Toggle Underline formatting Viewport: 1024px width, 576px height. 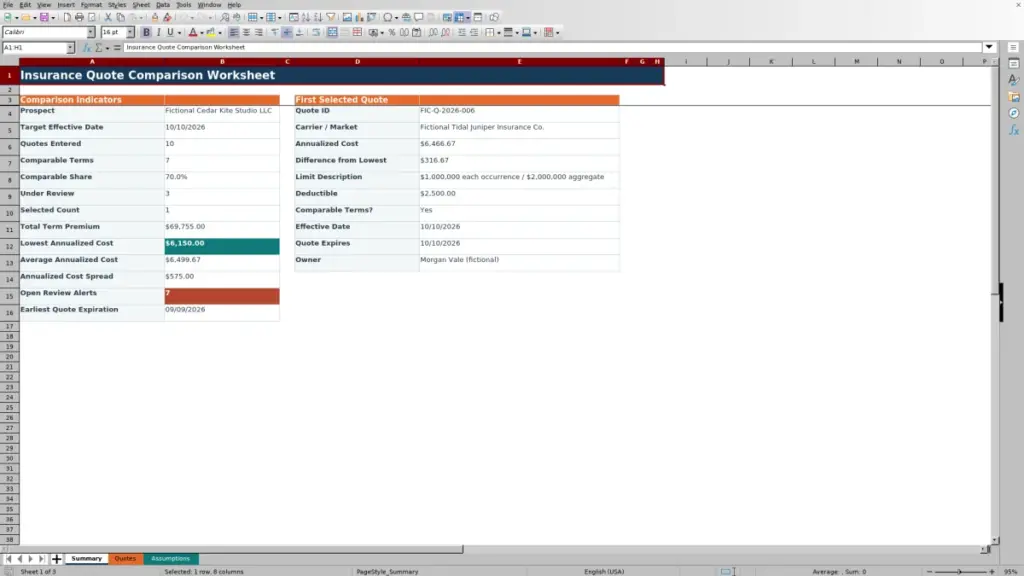170,32
